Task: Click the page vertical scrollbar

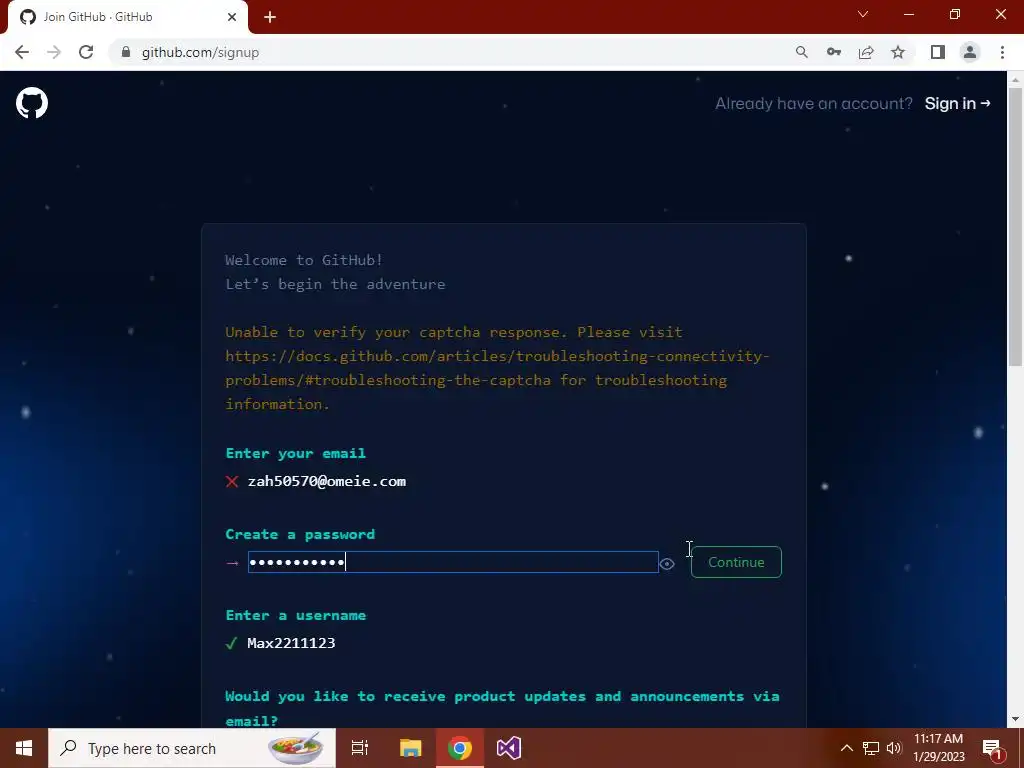Action: click(x=1015, y=227)
